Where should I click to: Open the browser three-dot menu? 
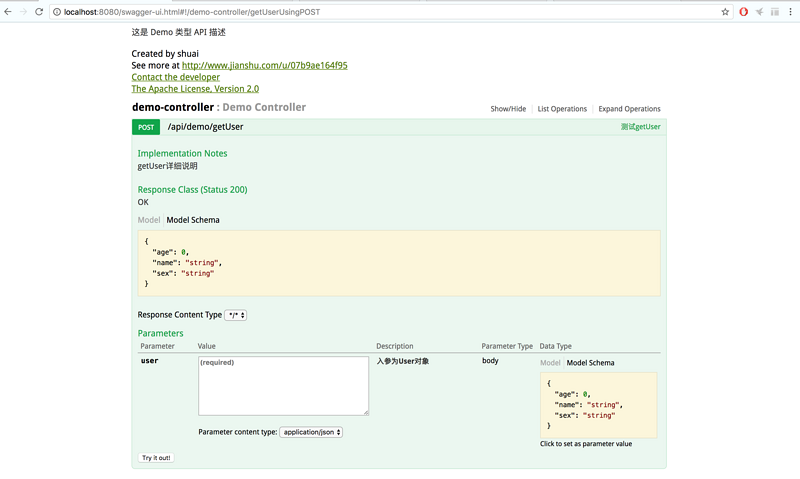[790, 12]
